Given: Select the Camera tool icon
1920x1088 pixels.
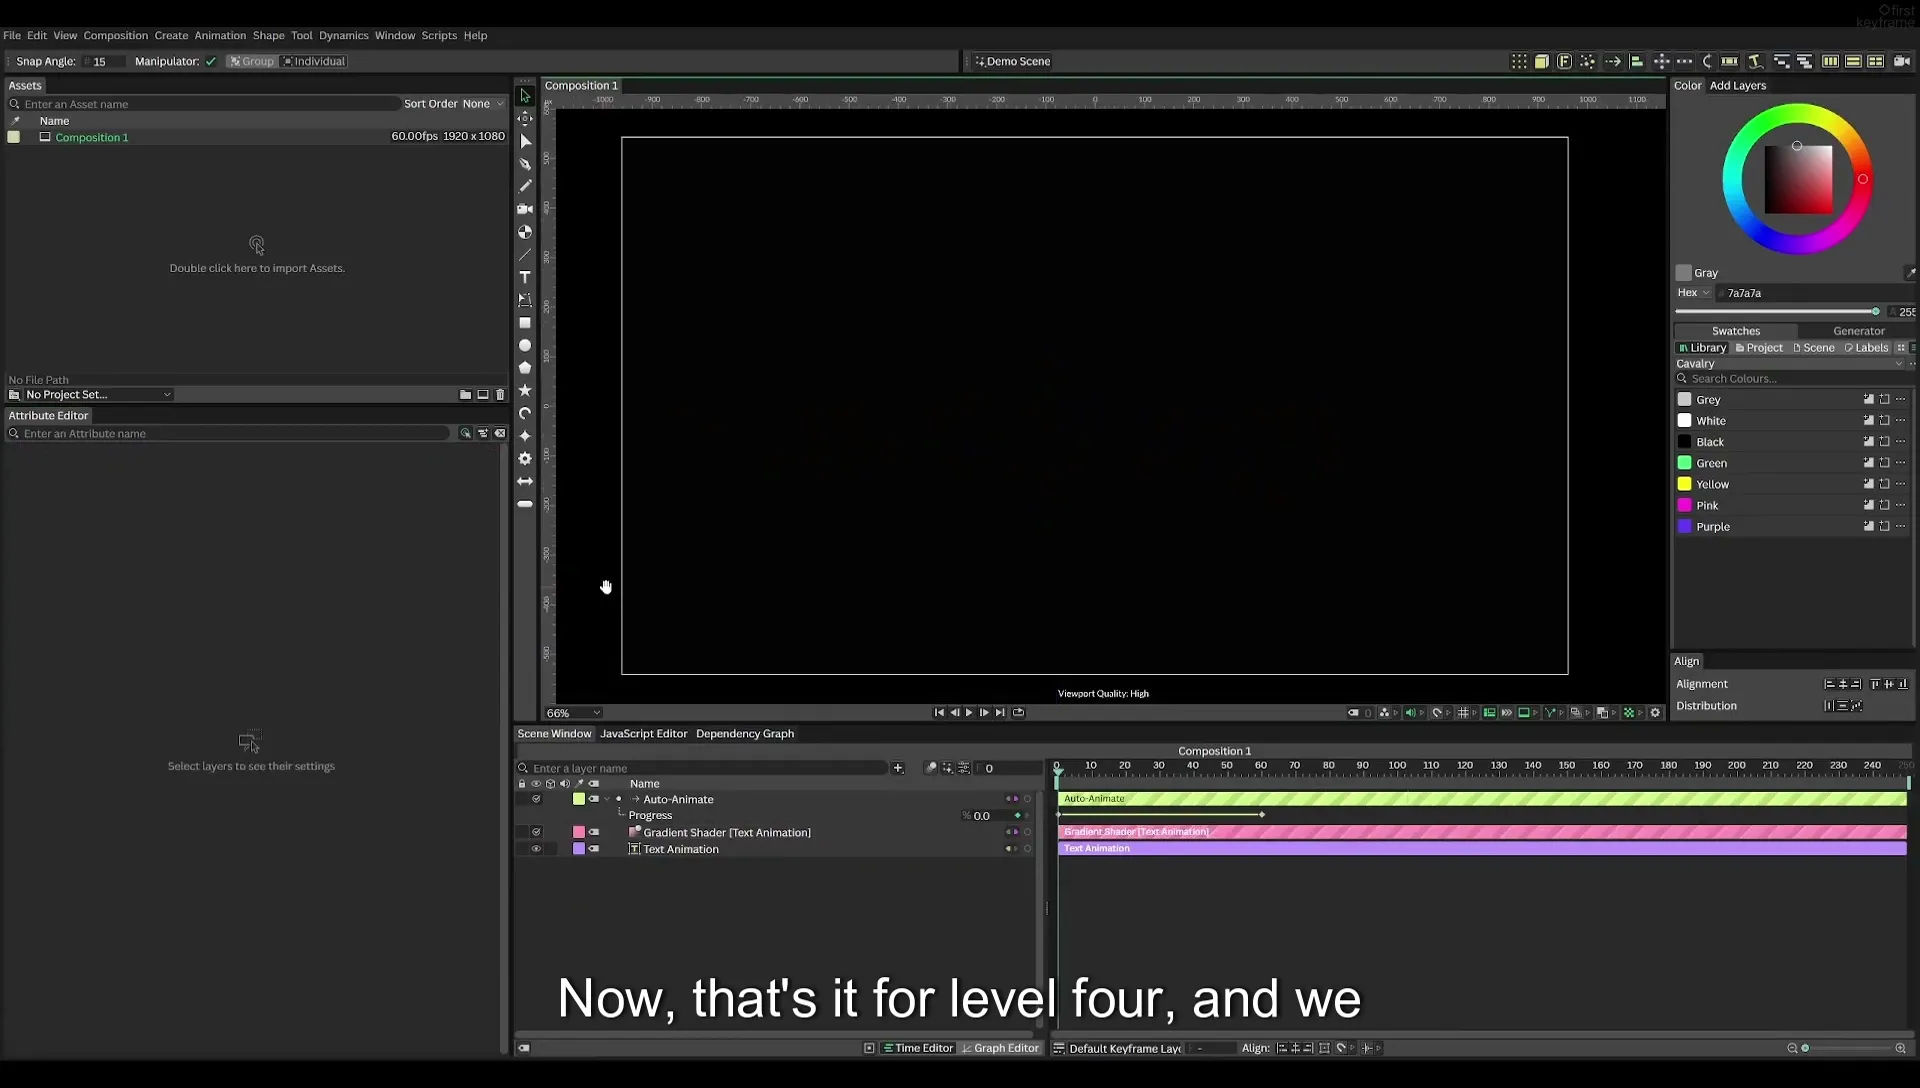Looking at the screenshot, I should [x=525, y=209].
